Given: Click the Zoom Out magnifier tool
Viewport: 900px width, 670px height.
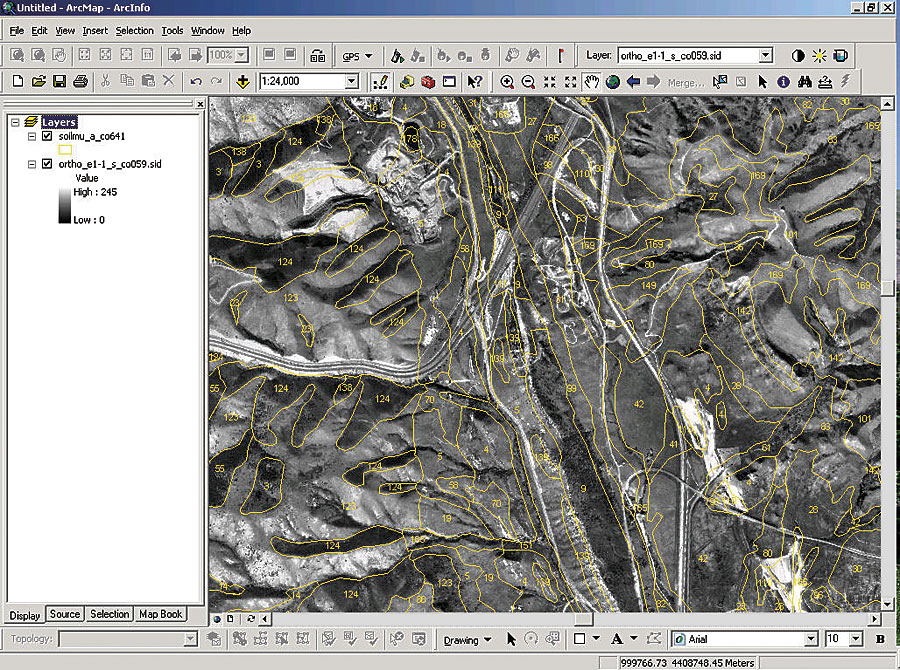Looking at the screenshot, I should (528, 82).
